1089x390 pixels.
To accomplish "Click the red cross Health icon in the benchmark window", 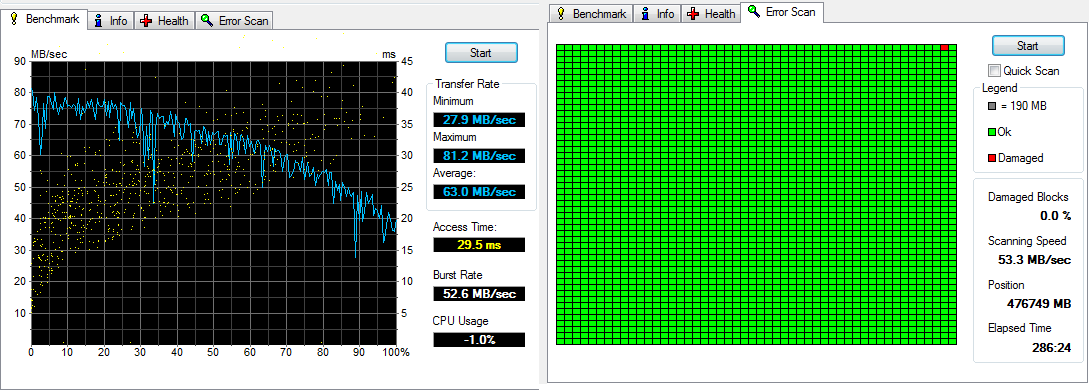I will [x=146, y=21].
